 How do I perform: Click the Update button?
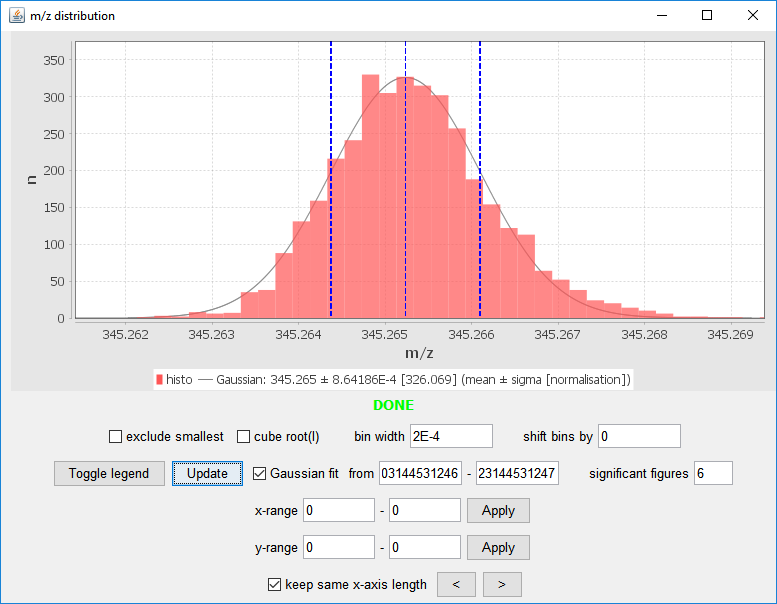pyautogui.click(x=207, y=474)
